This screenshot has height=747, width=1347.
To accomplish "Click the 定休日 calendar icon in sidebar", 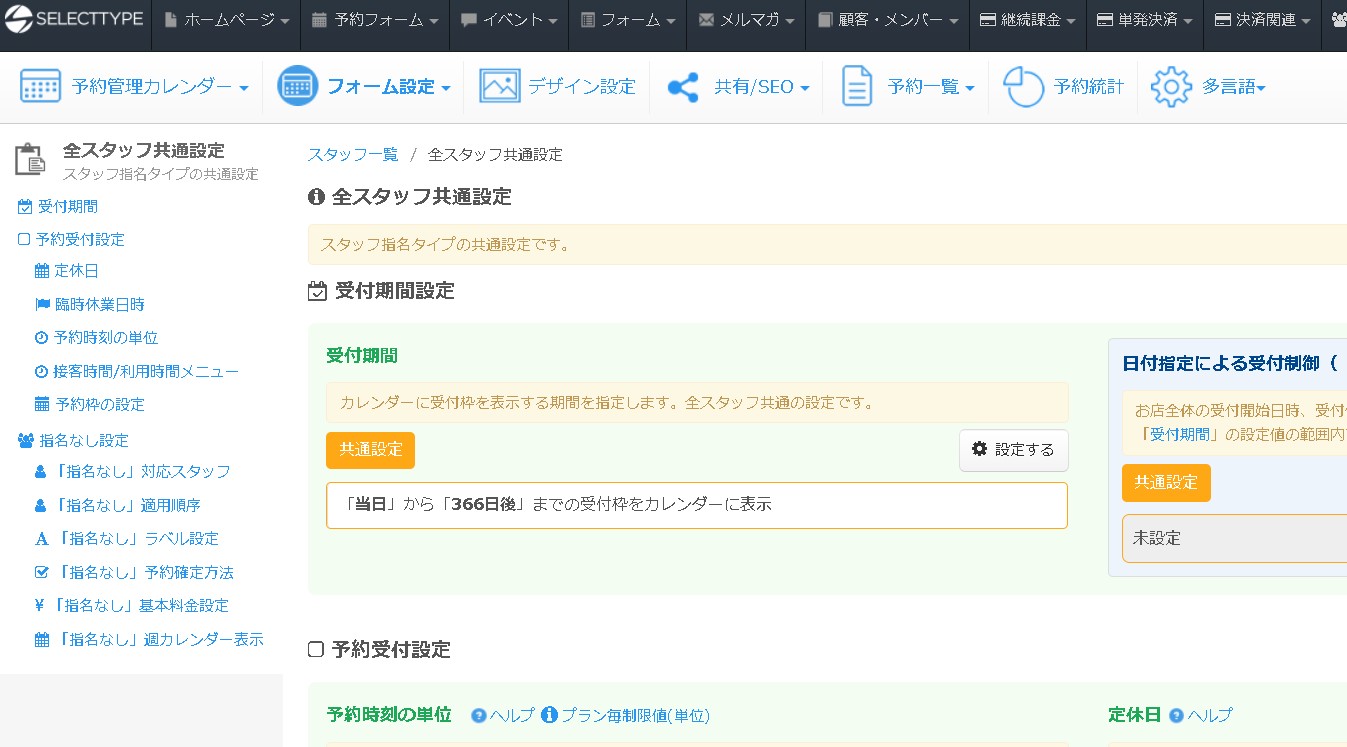I will click(41, 271).
